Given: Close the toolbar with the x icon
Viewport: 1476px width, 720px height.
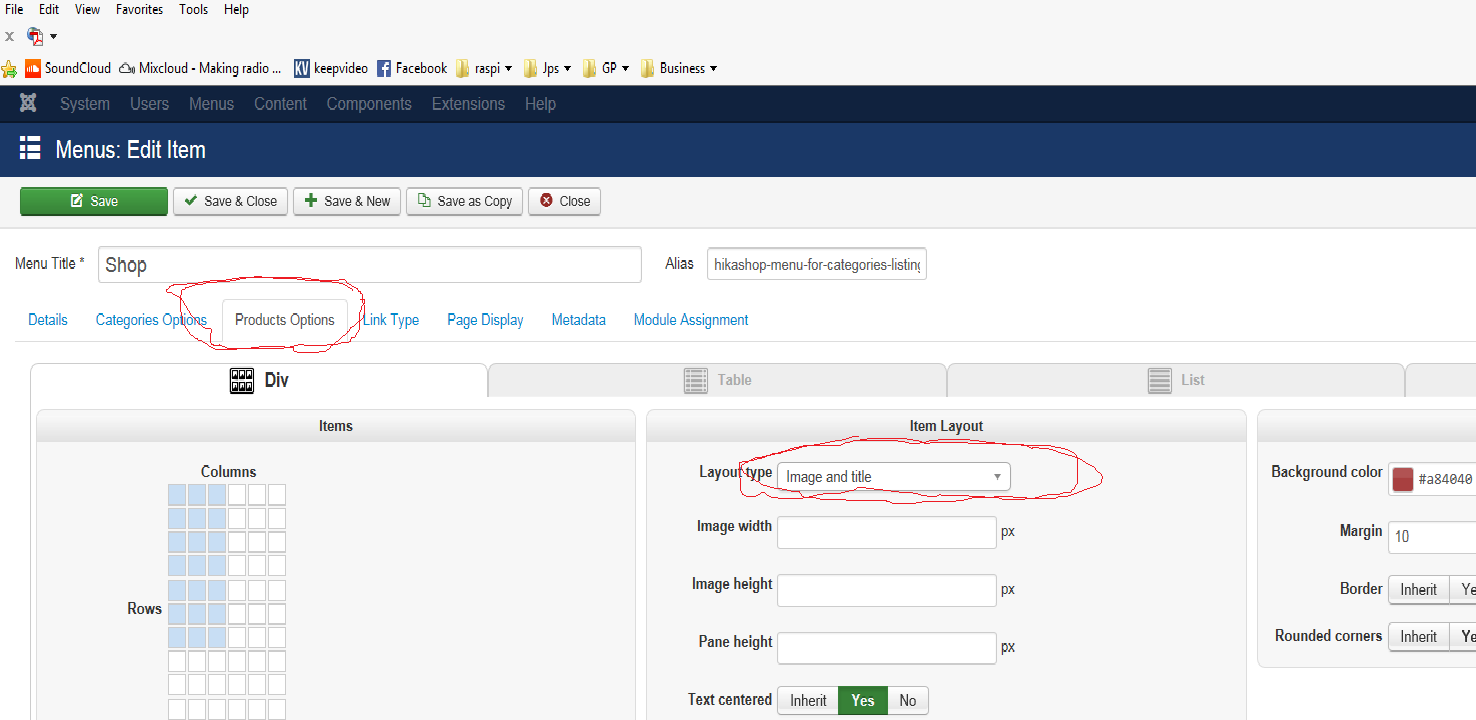Looking at the screenshot, I should coord(9,36).
